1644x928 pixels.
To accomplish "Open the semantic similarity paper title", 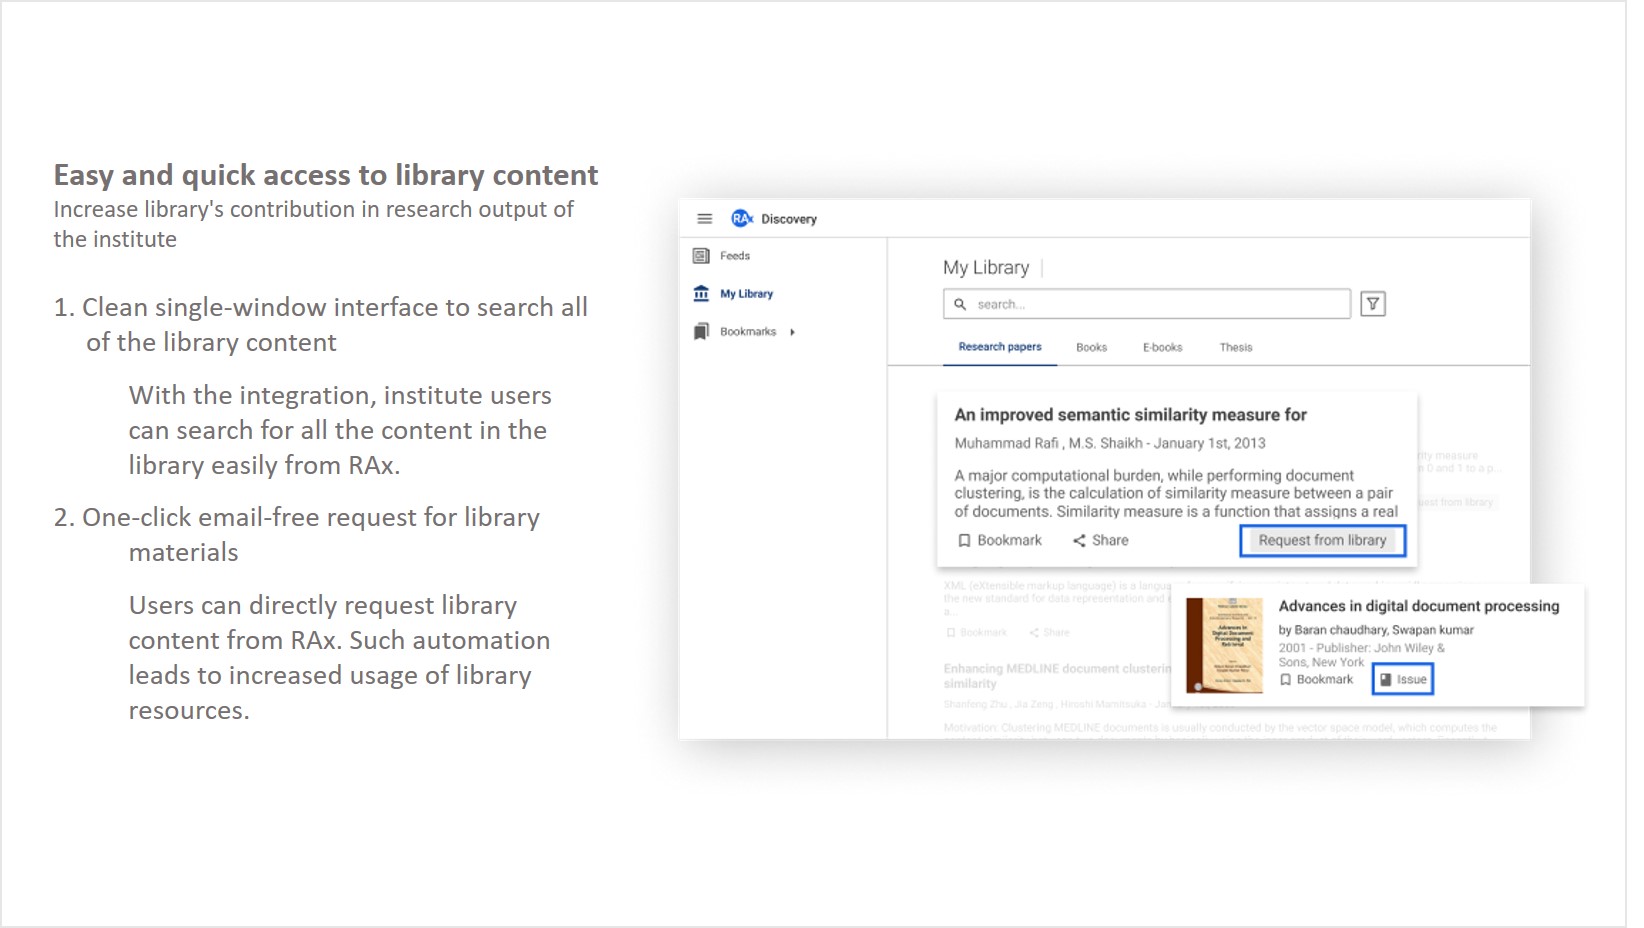I will (1130, 415).
